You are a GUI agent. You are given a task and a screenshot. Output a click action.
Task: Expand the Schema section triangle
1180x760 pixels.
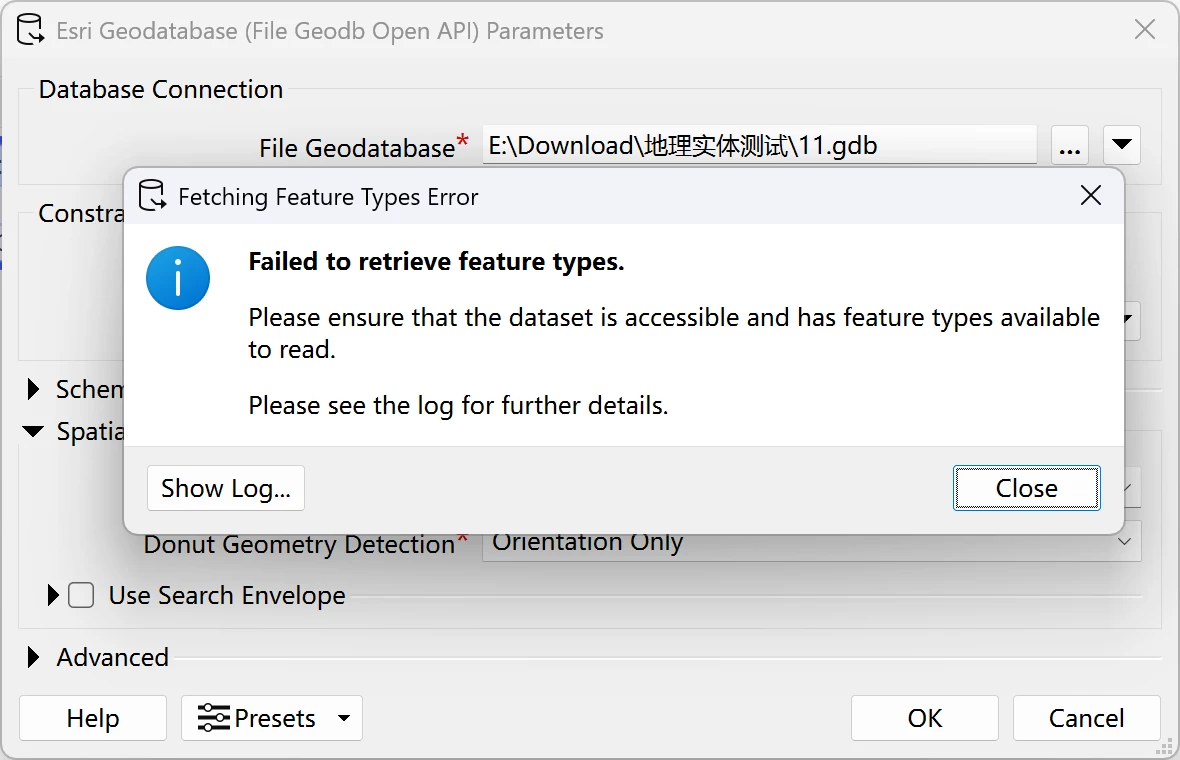[33, 389]
